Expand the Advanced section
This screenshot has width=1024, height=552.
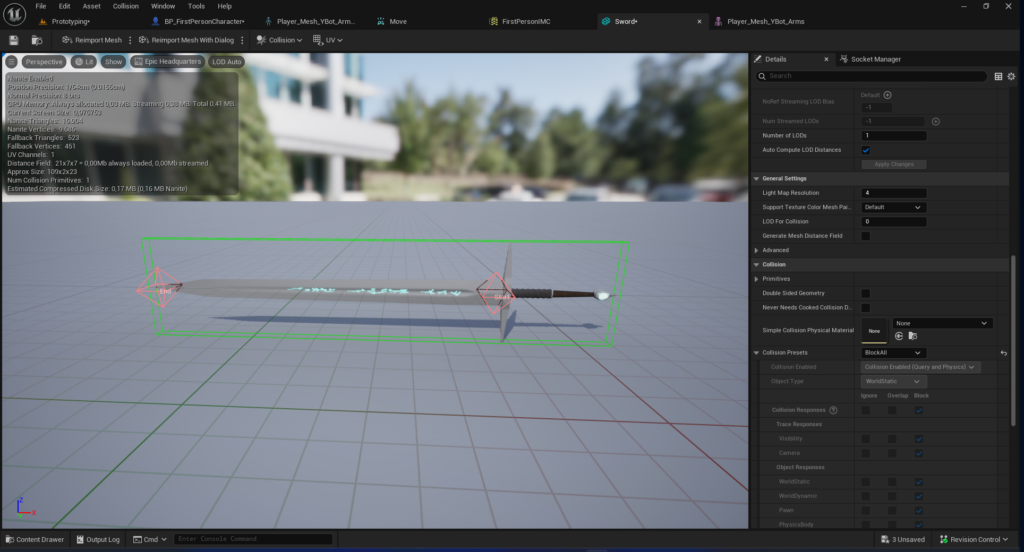(756, 250)
